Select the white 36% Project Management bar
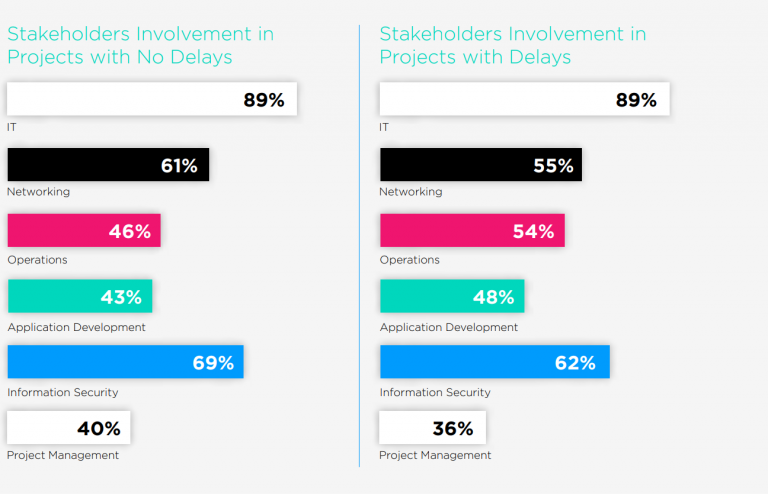The image size is (768, 495). point(432,428)
